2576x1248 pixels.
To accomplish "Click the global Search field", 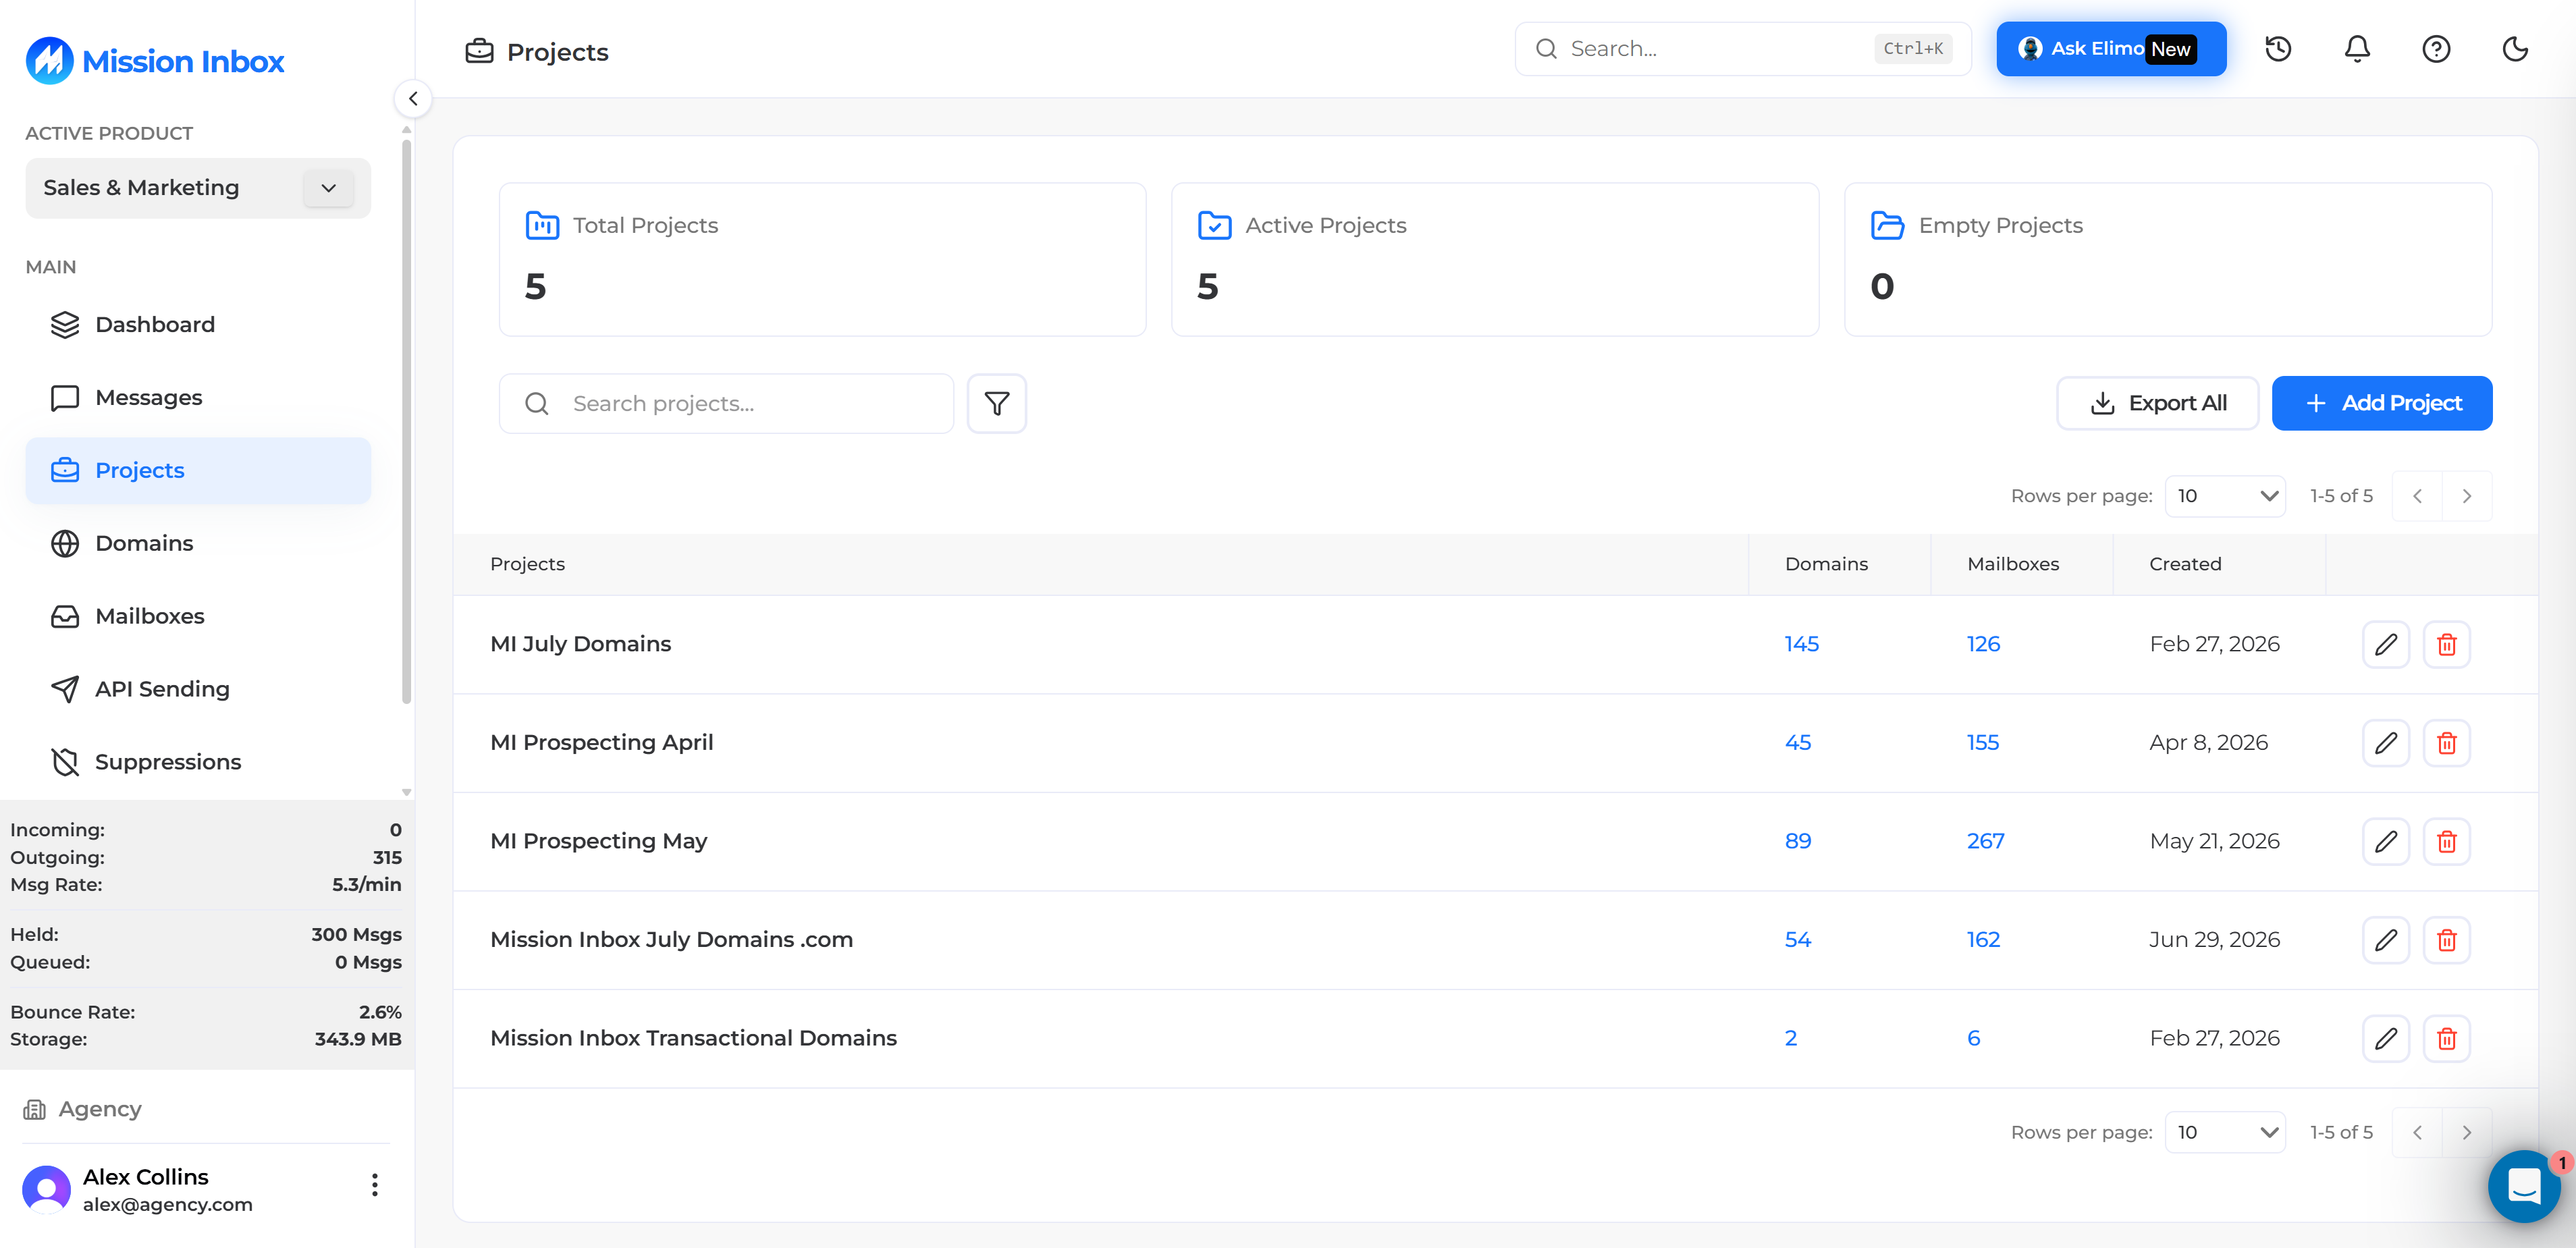I will [x=1743, y=49].
